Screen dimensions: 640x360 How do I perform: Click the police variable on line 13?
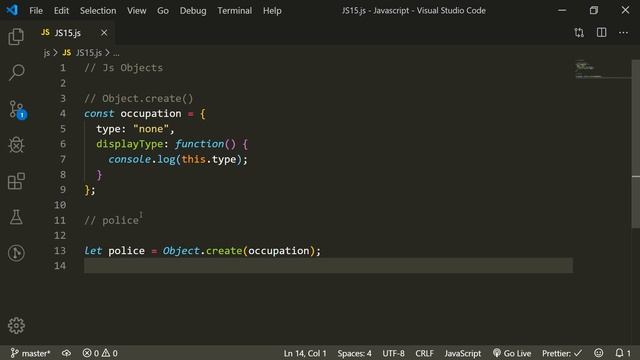click(127, 251)
